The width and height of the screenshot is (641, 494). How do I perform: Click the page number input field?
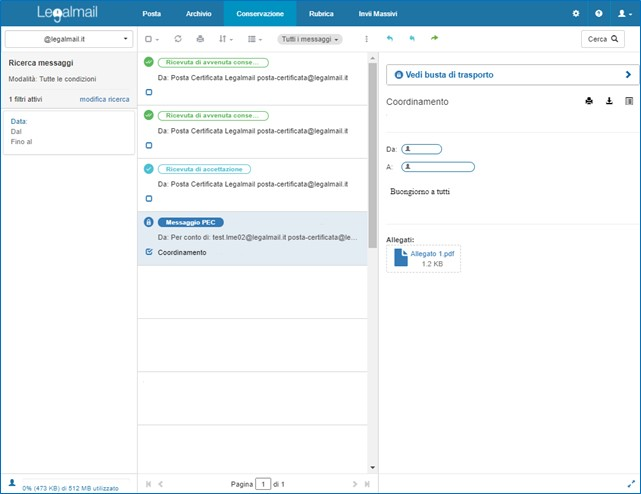click(x=264, y=484)
